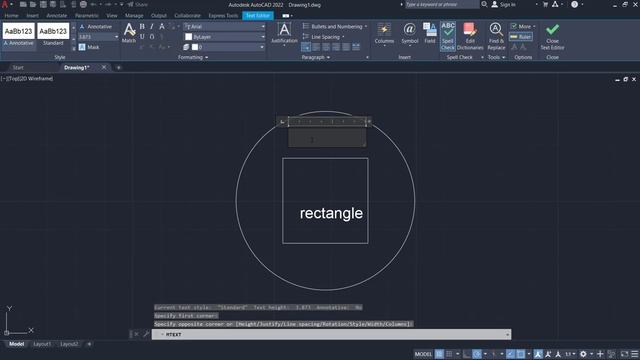
Task: Insert a Field
Action: click(x=429, y=33)
